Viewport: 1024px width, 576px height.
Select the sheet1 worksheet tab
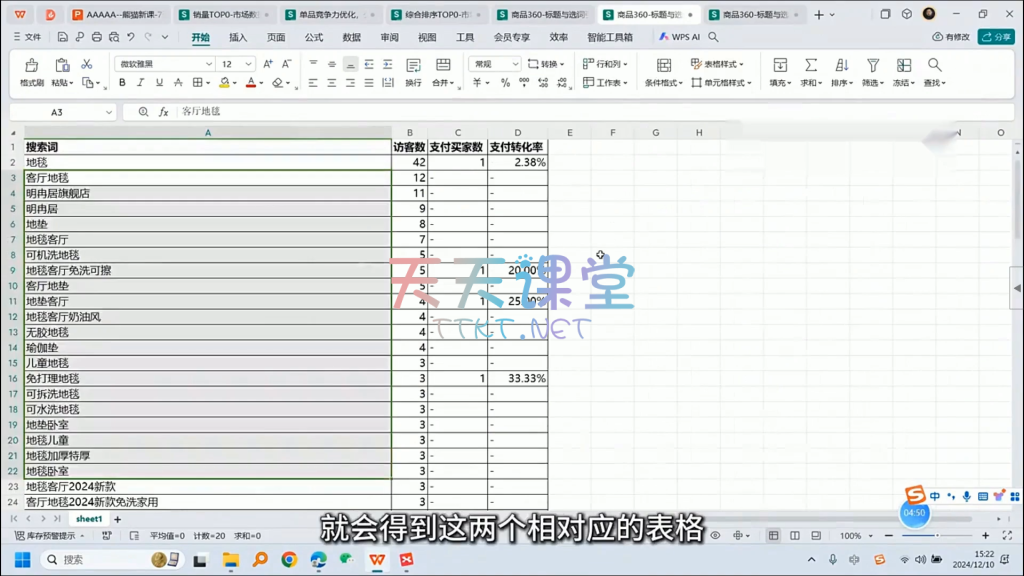[x=89, y=519]
